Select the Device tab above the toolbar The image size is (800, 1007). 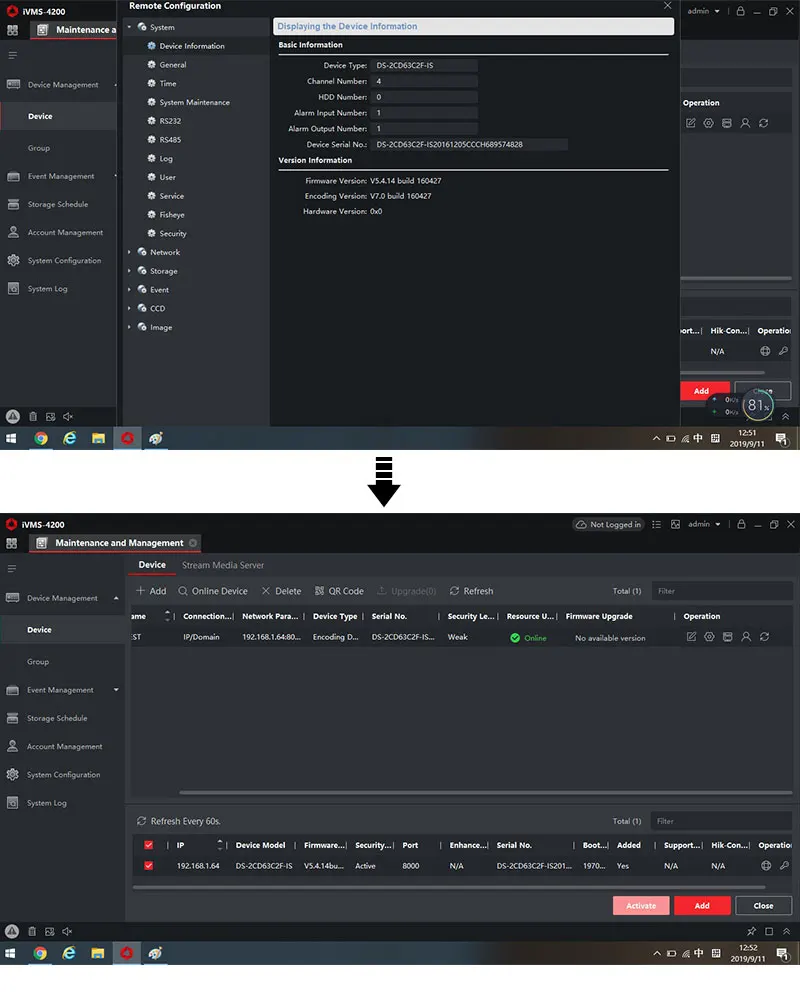152,565
